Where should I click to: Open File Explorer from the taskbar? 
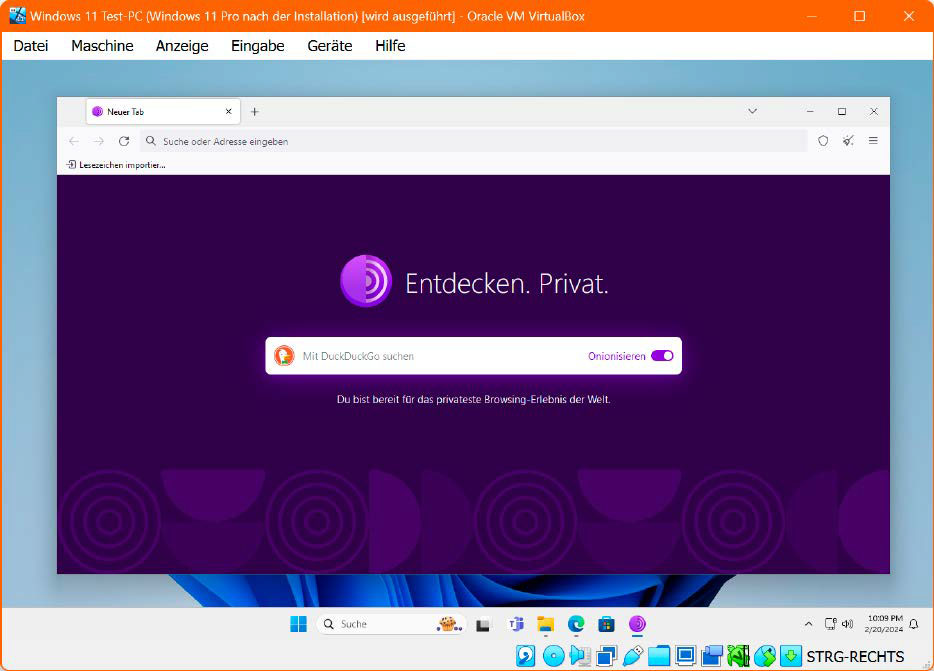pos(546,624)
